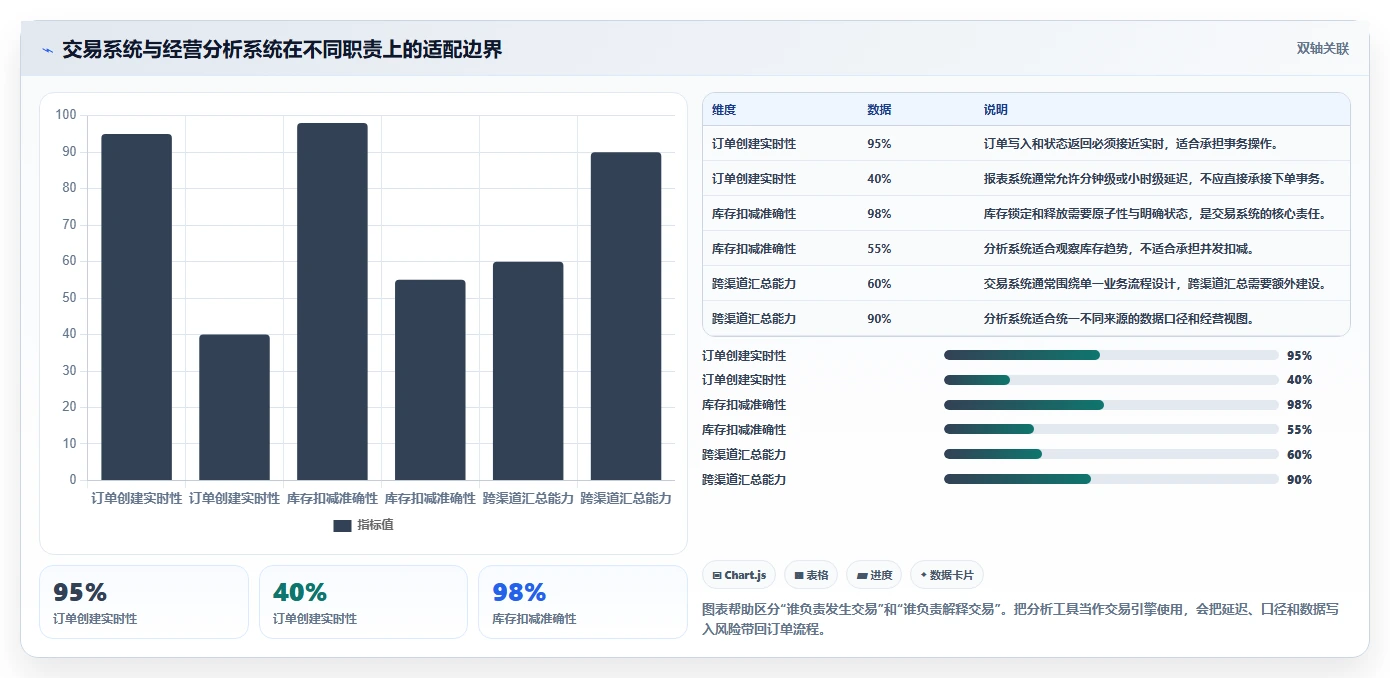Viewport: 1390px width, 678px height.
Task: Click description 报表系统通常允许分钟级或小时级延迟
Action: [x=1155, y=179]
